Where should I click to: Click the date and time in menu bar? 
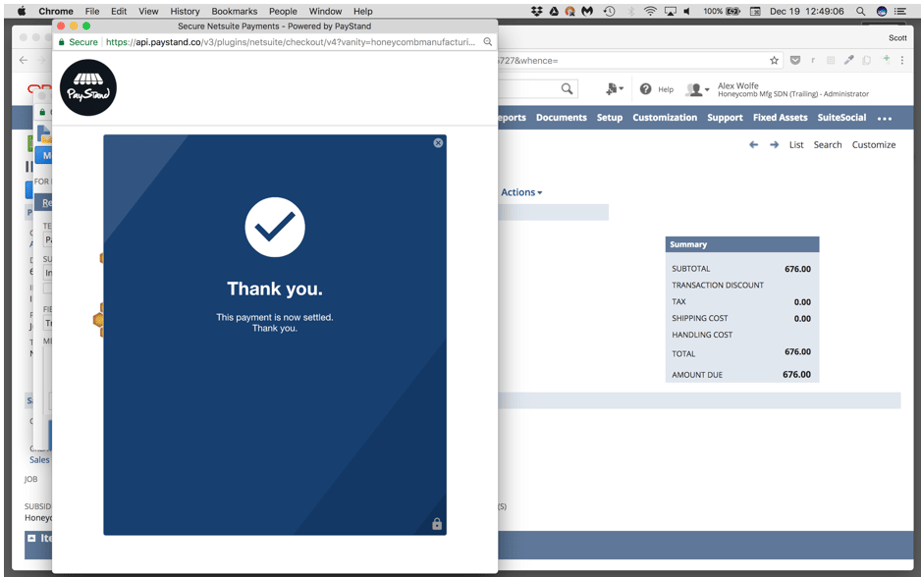pyautogui.click(x=806, y=11)
